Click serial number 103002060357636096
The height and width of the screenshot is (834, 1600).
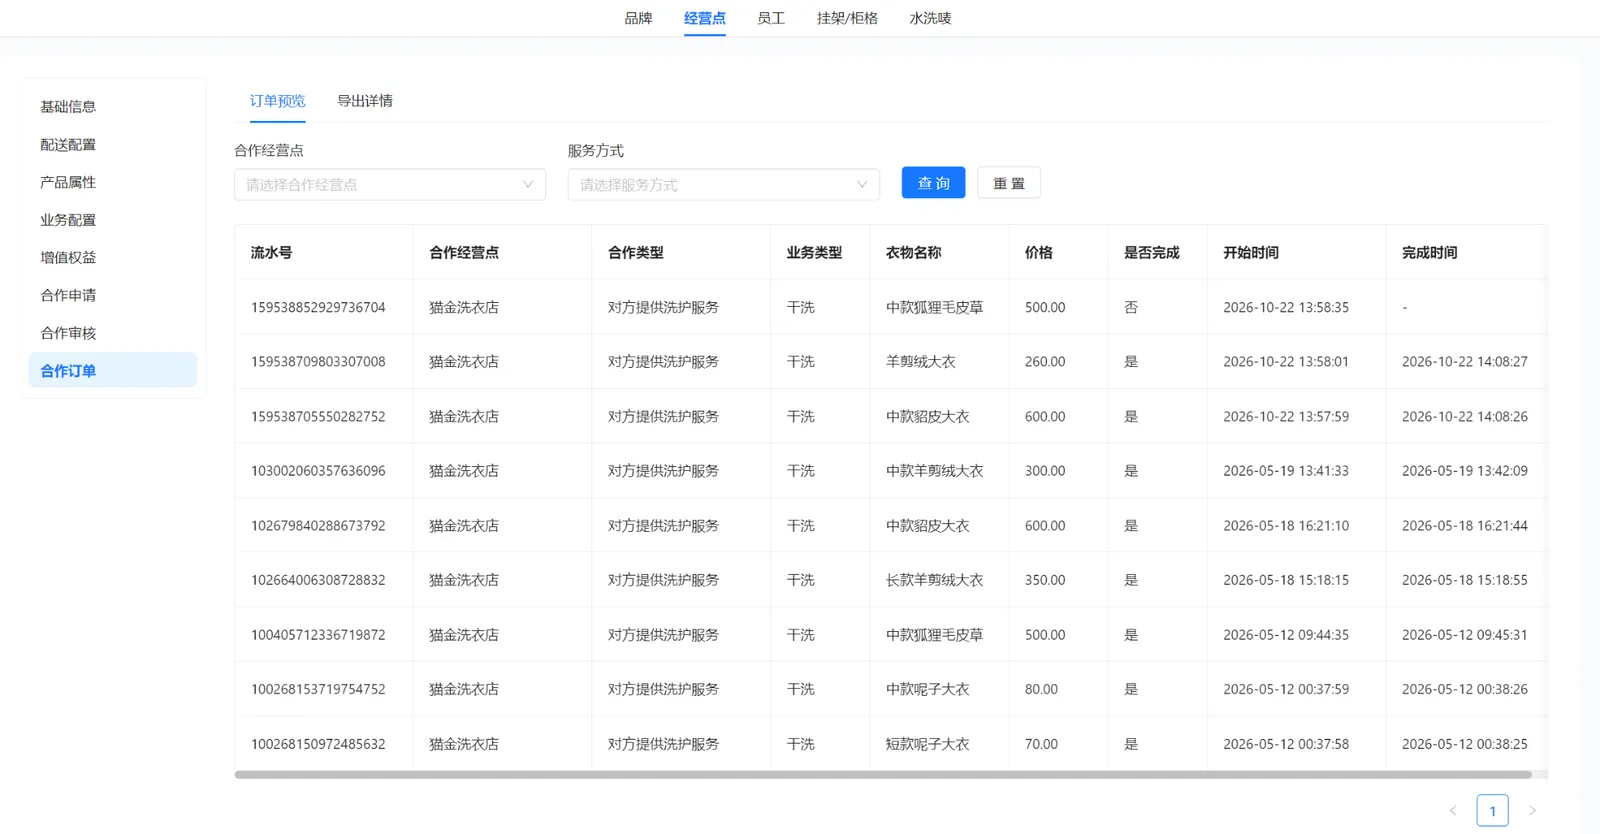318,471
